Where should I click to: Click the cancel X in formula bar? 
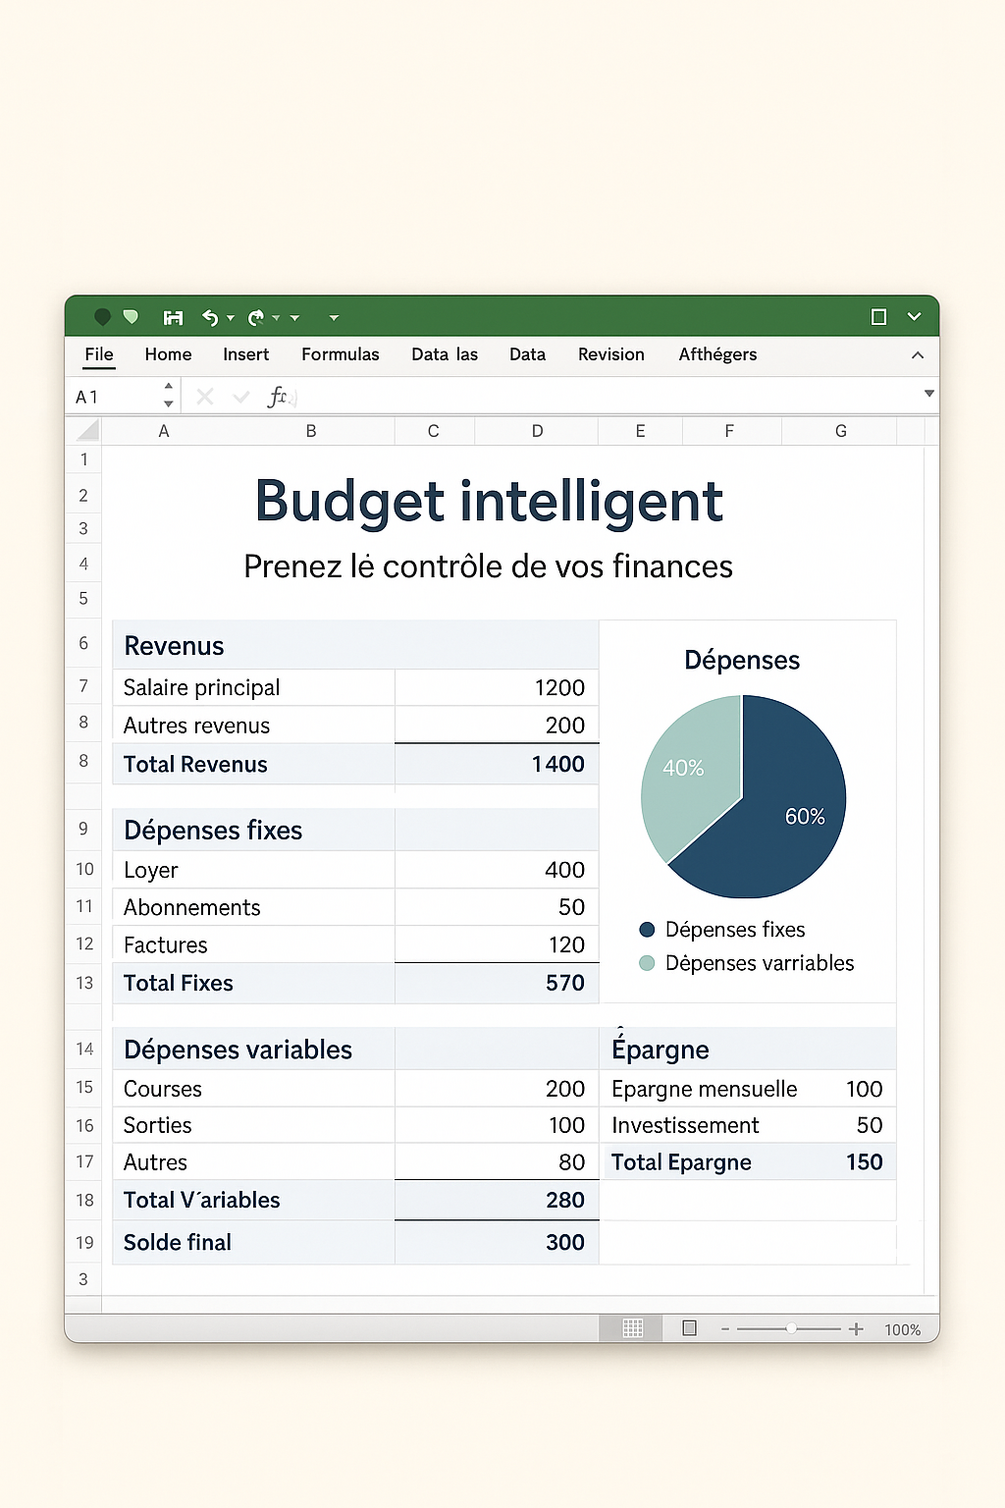[204, 397]
